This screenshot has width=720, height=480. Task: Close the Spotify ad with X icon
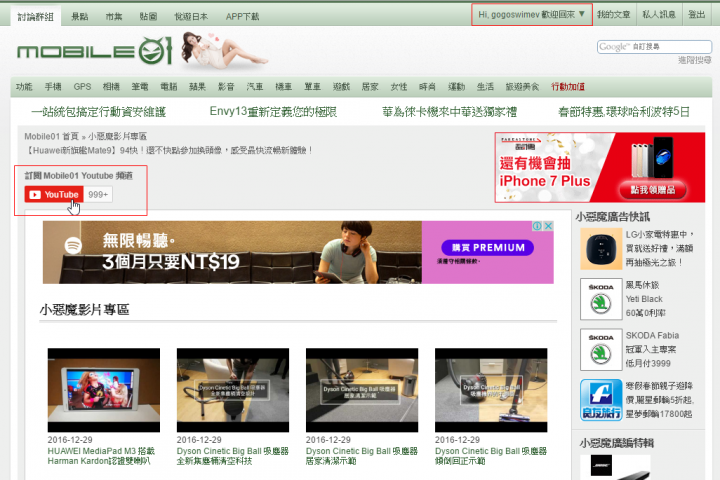click(x=548, y=226)
